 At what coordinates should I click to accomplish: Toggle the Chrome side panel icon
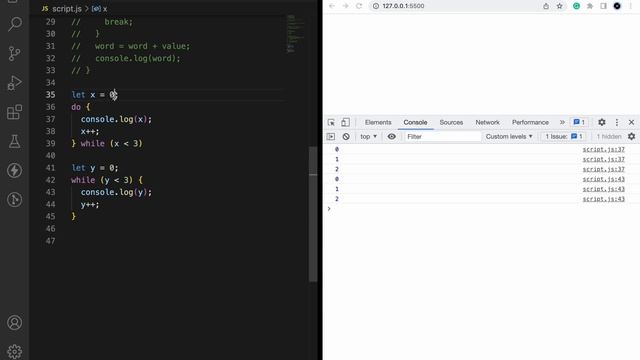tap(603, 6)
